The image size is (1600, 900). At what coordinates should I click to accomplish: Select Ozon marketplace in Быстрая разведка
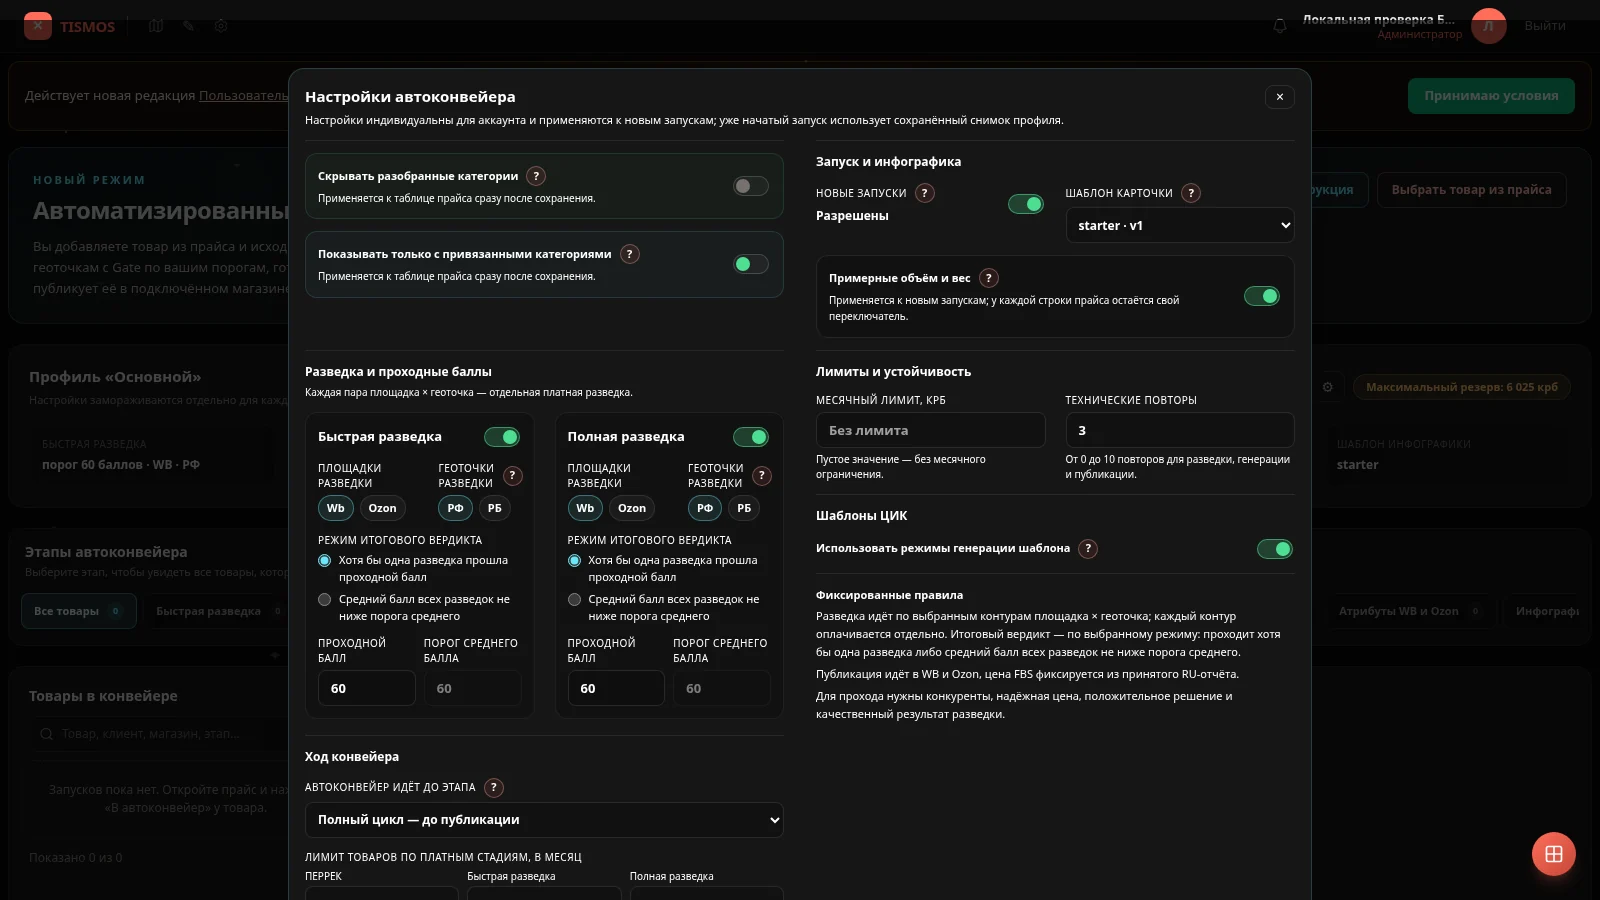(382, 508)
